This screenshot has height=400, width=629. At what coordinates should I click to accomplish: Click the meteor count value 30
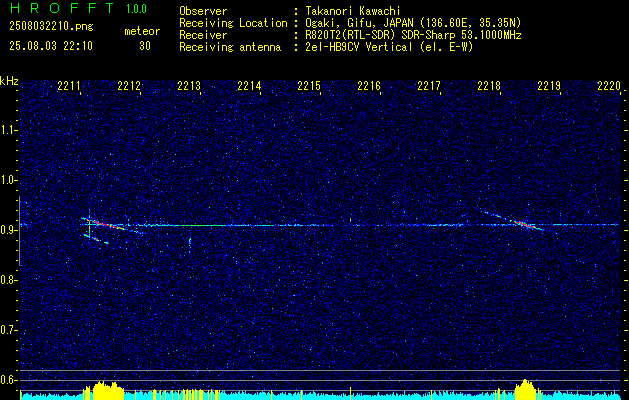click(145, 46)
